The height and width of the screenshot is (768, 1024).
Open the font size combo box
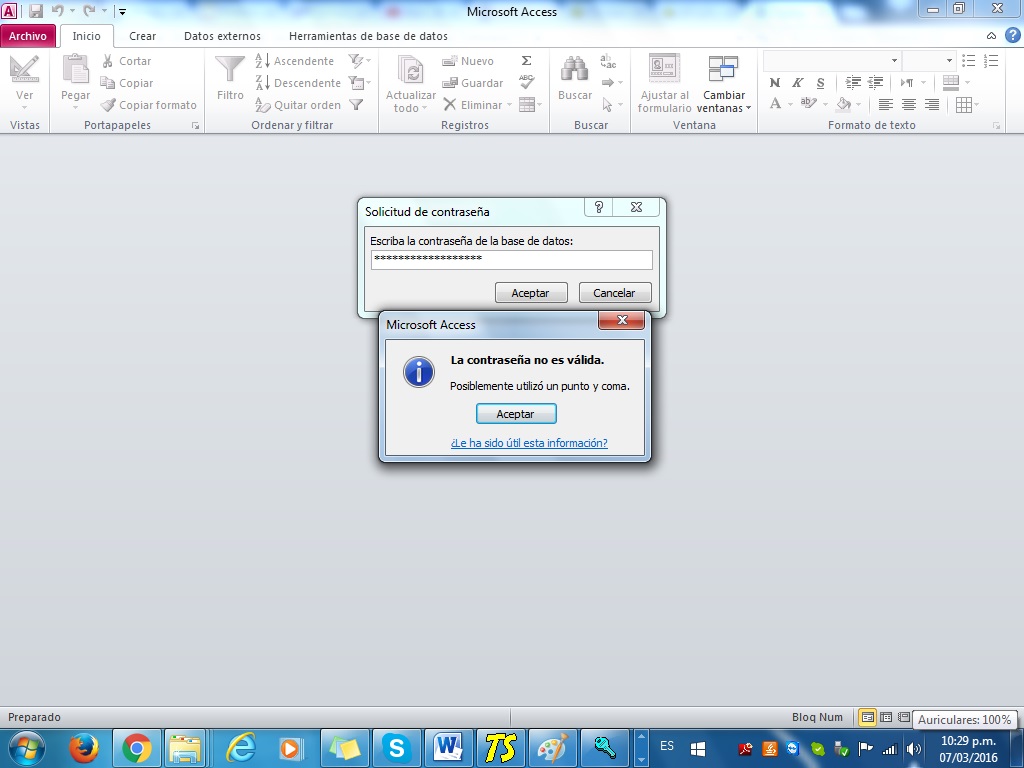929,61
